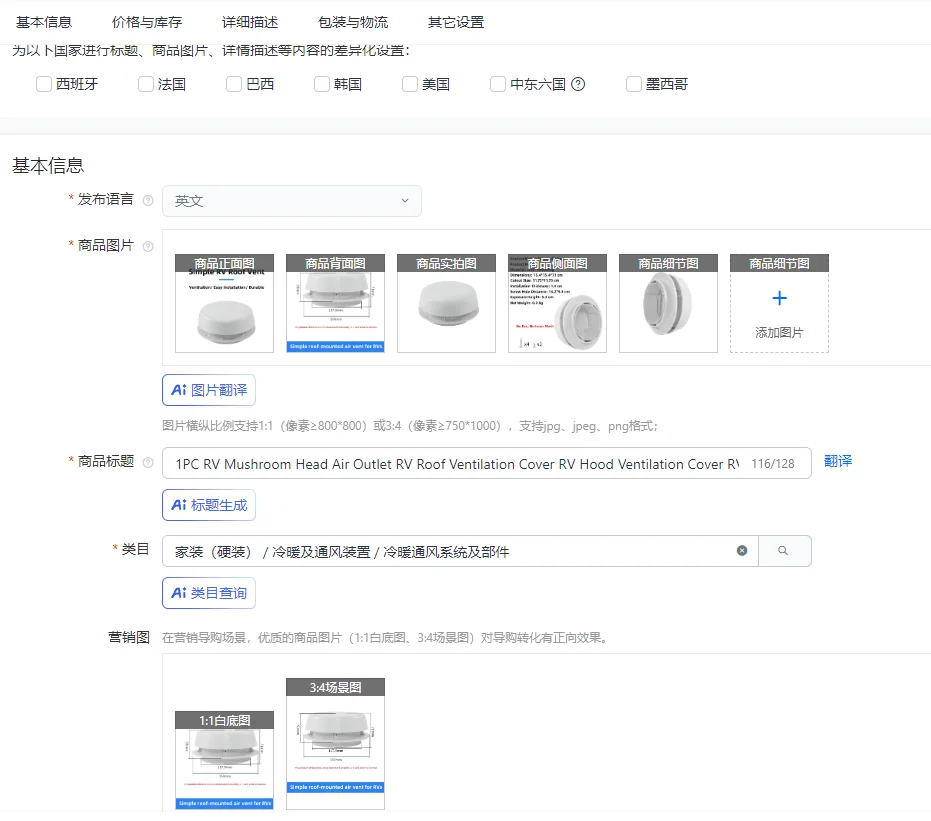Image resolution: width=931 pixels, height=821 pixels.
Task: Click help icon next to 发布语言
Action: [x=148, y=201]
